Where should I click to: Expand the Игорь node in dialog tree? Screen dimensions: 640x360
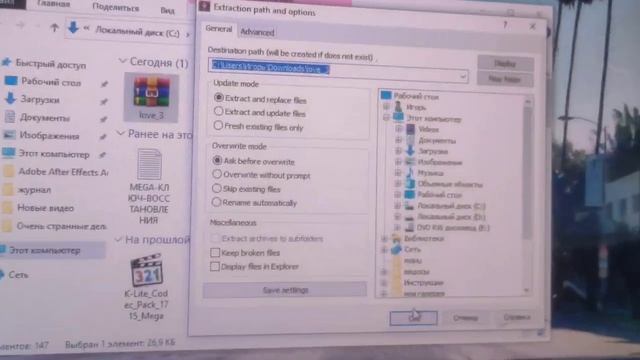pos(386,107)
